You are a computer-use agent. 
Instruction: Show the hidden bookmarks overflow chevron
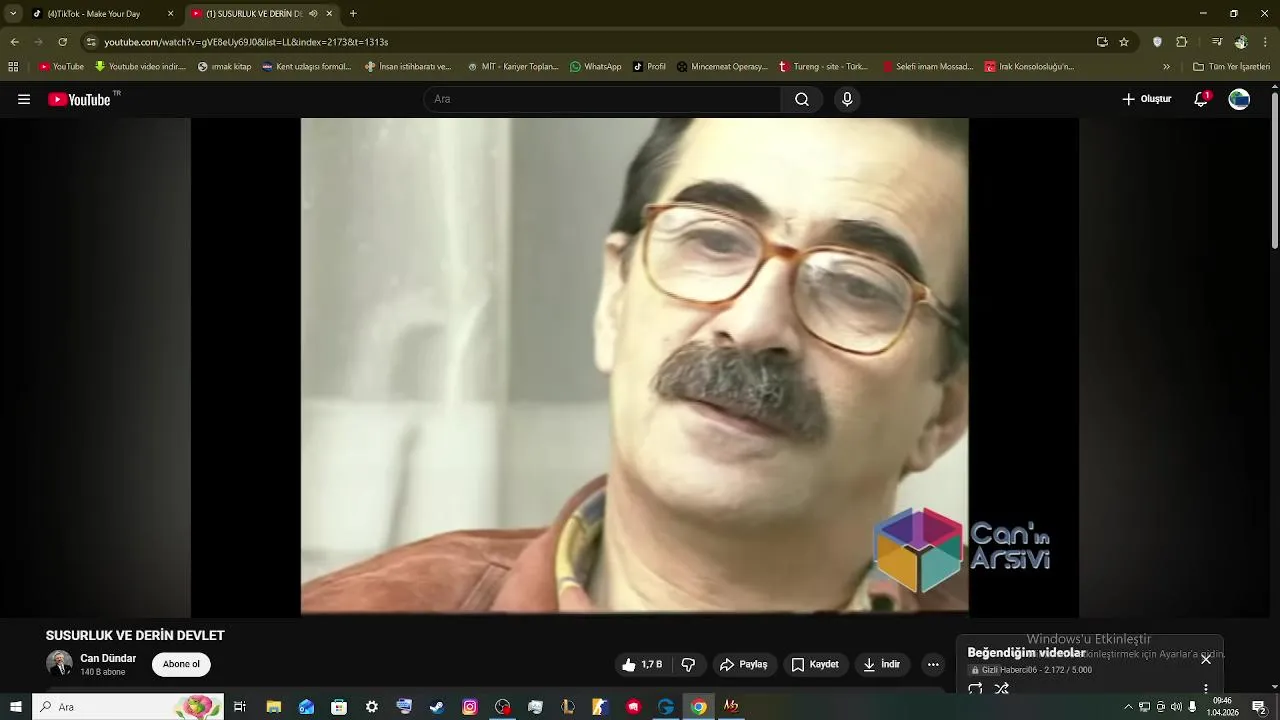click(x=1166, y=67)
